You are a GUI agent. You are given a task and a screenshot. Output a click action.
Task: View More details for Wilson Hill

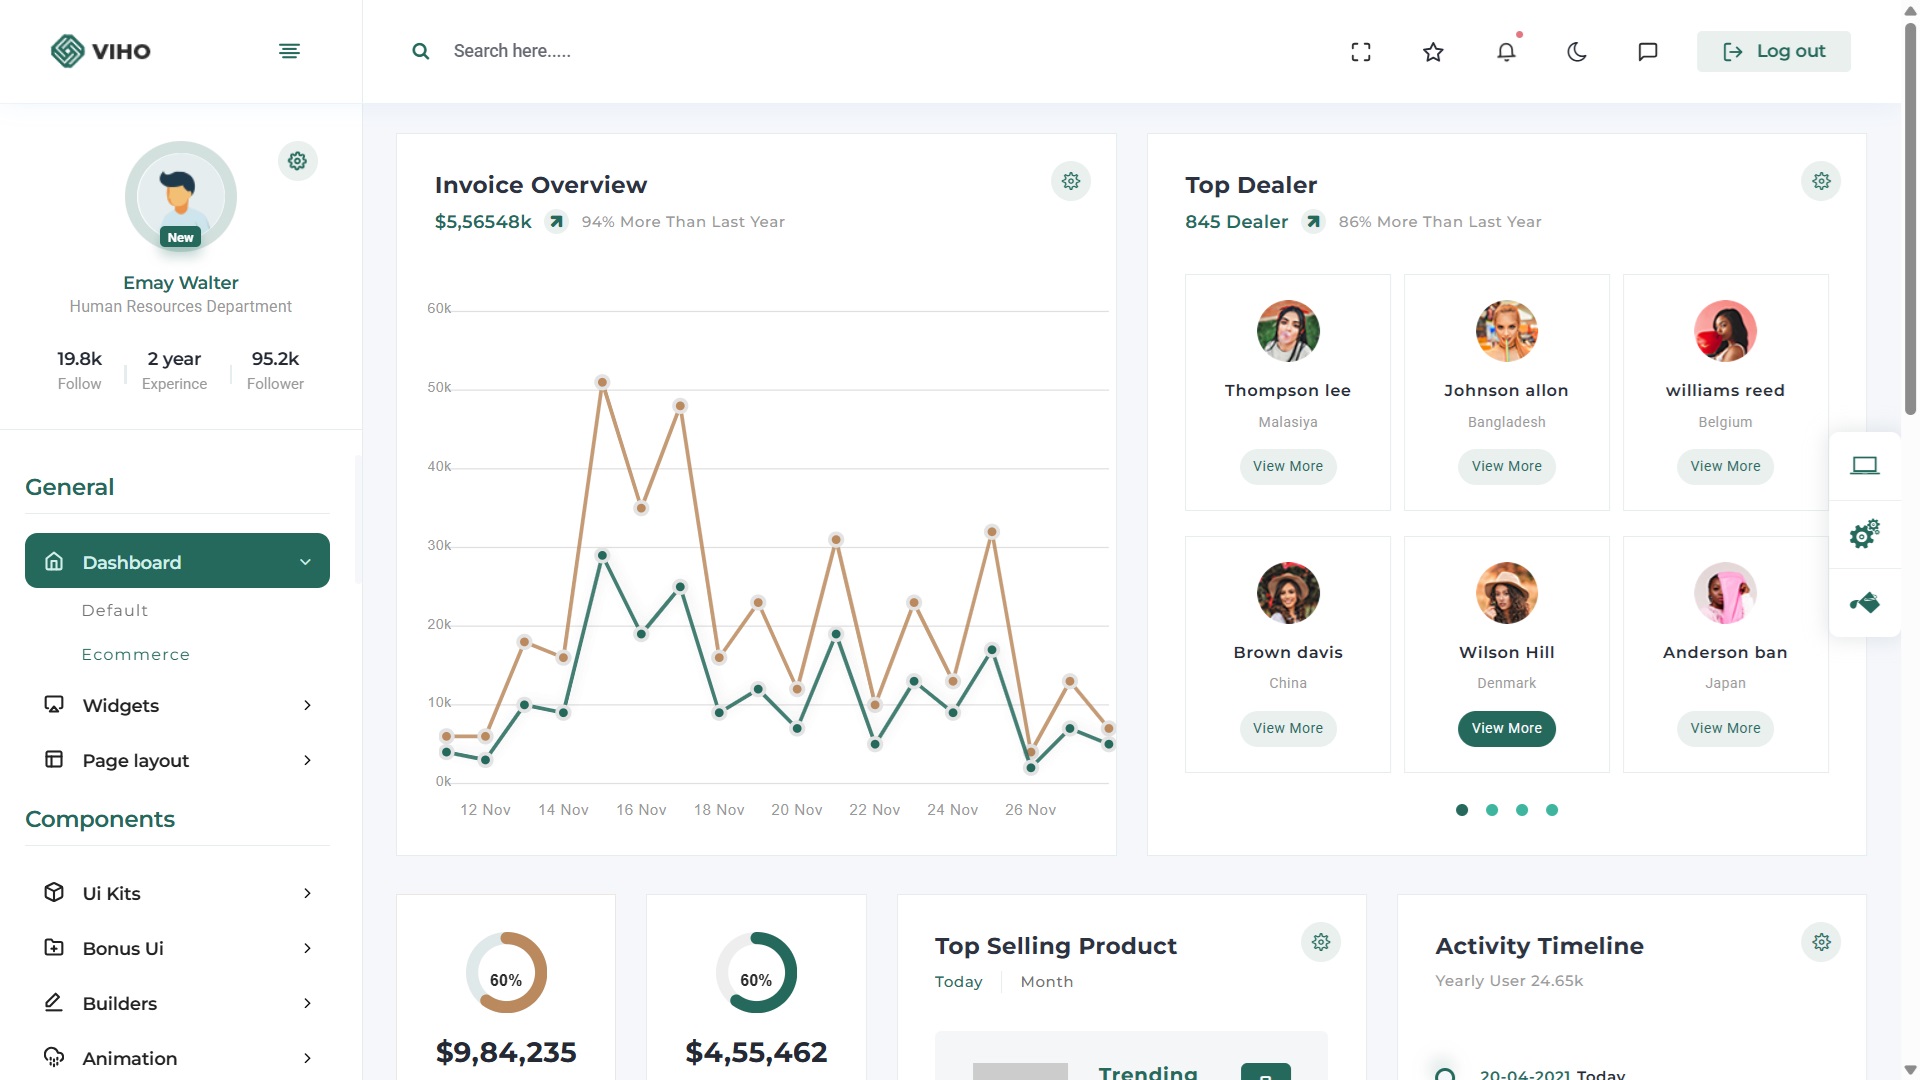(1506, 728)
